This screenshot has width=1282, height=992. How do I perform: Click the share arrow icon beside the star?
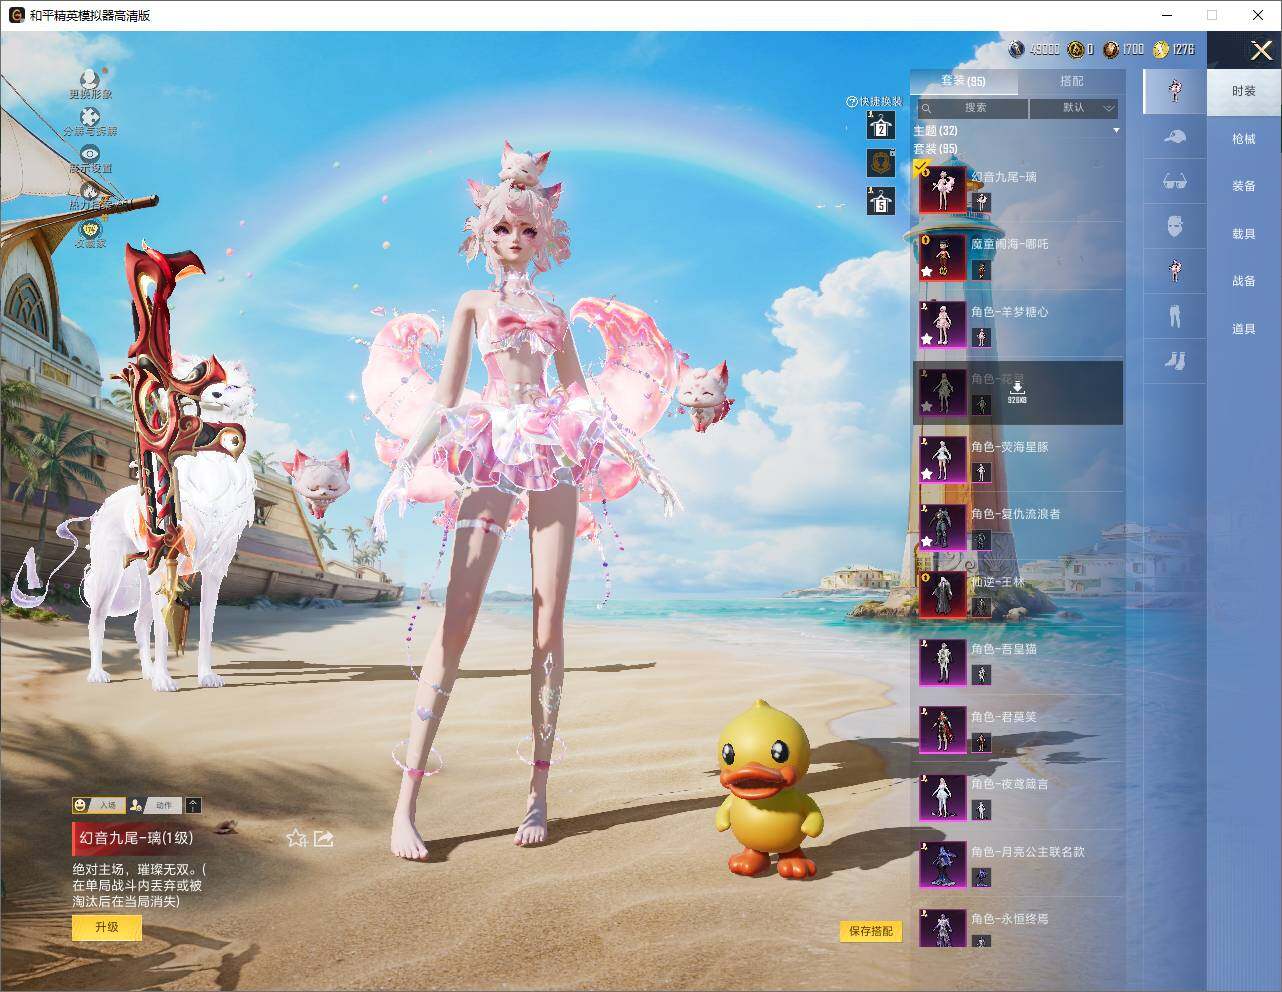323,838
